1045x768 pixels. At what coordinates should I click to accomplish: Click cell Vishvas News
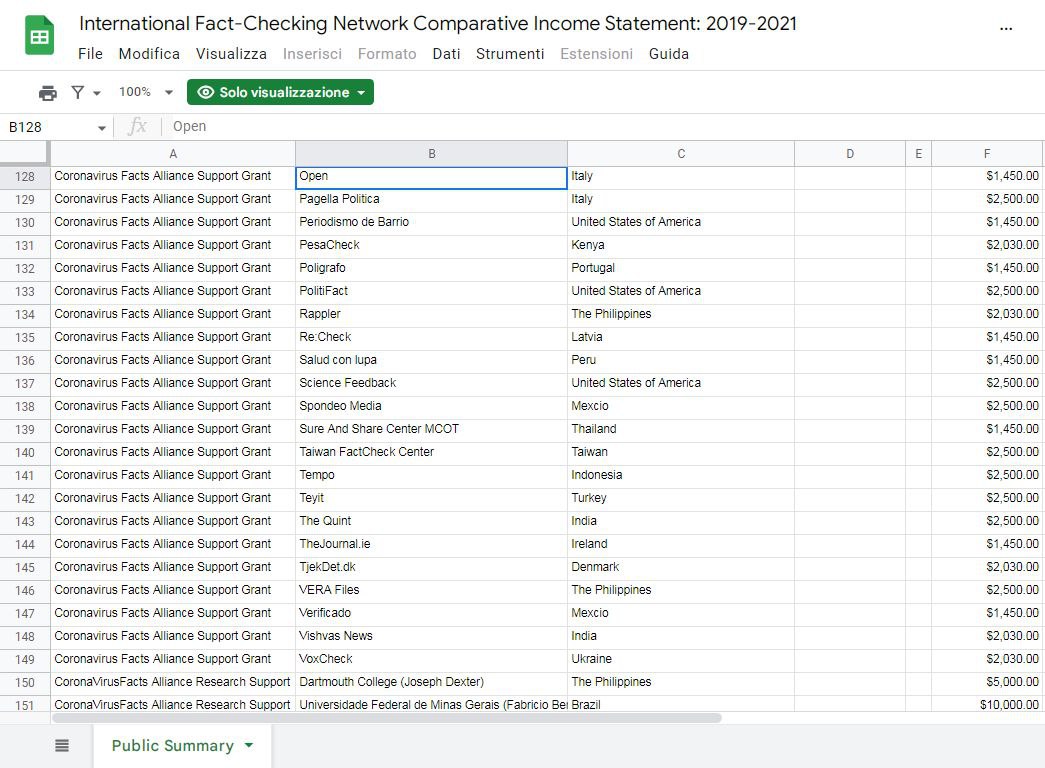tap(431, 636)
